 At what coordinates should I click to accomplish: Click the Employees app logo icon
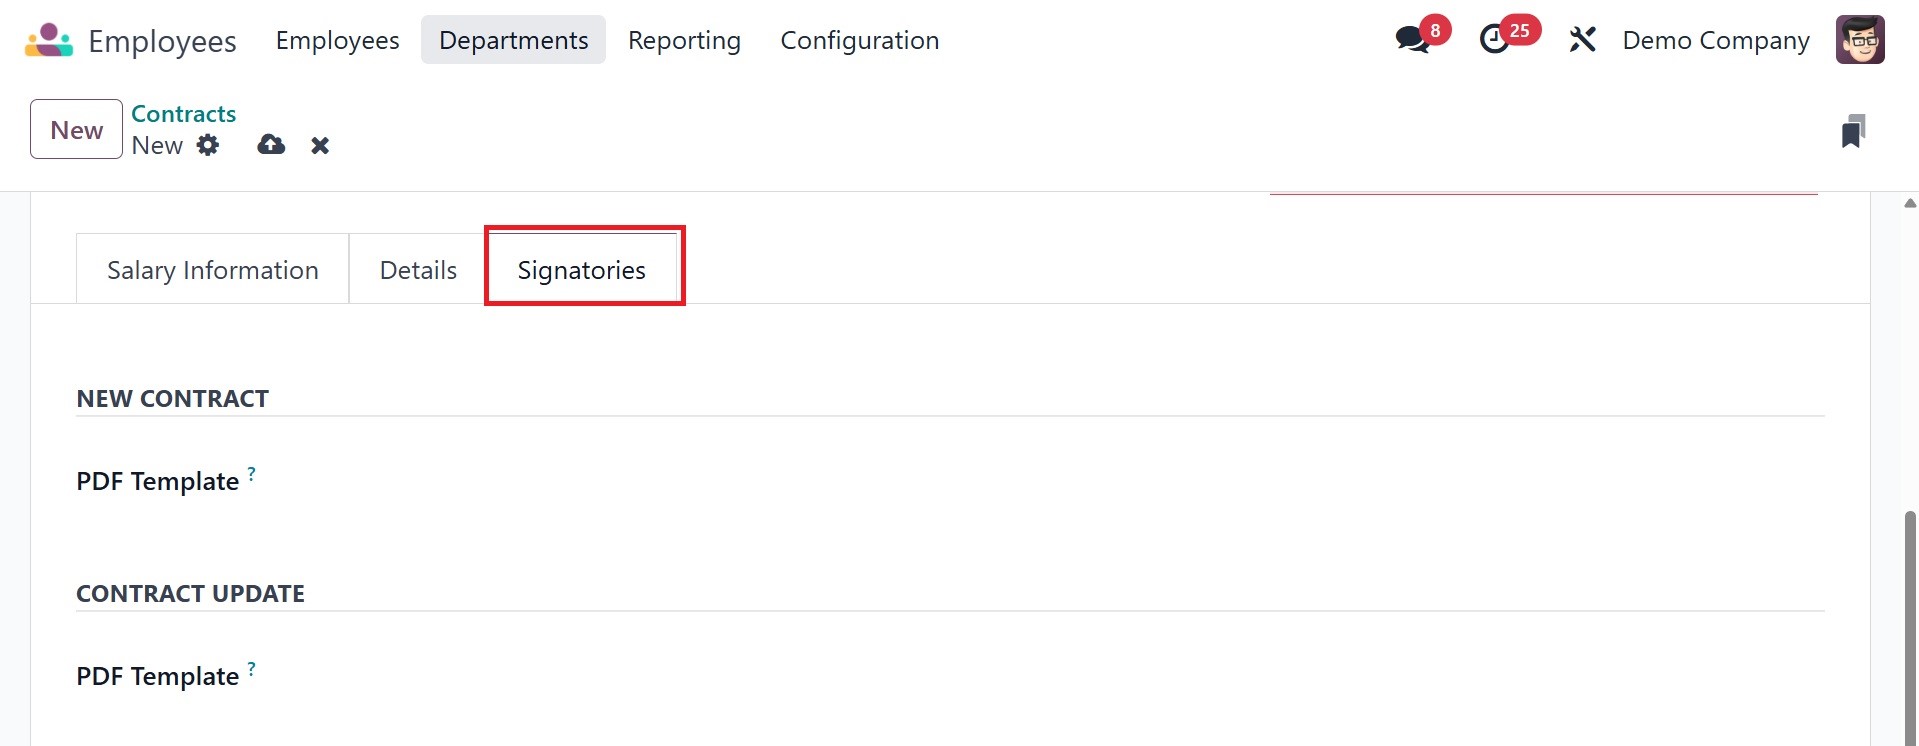tap(49, 41)
